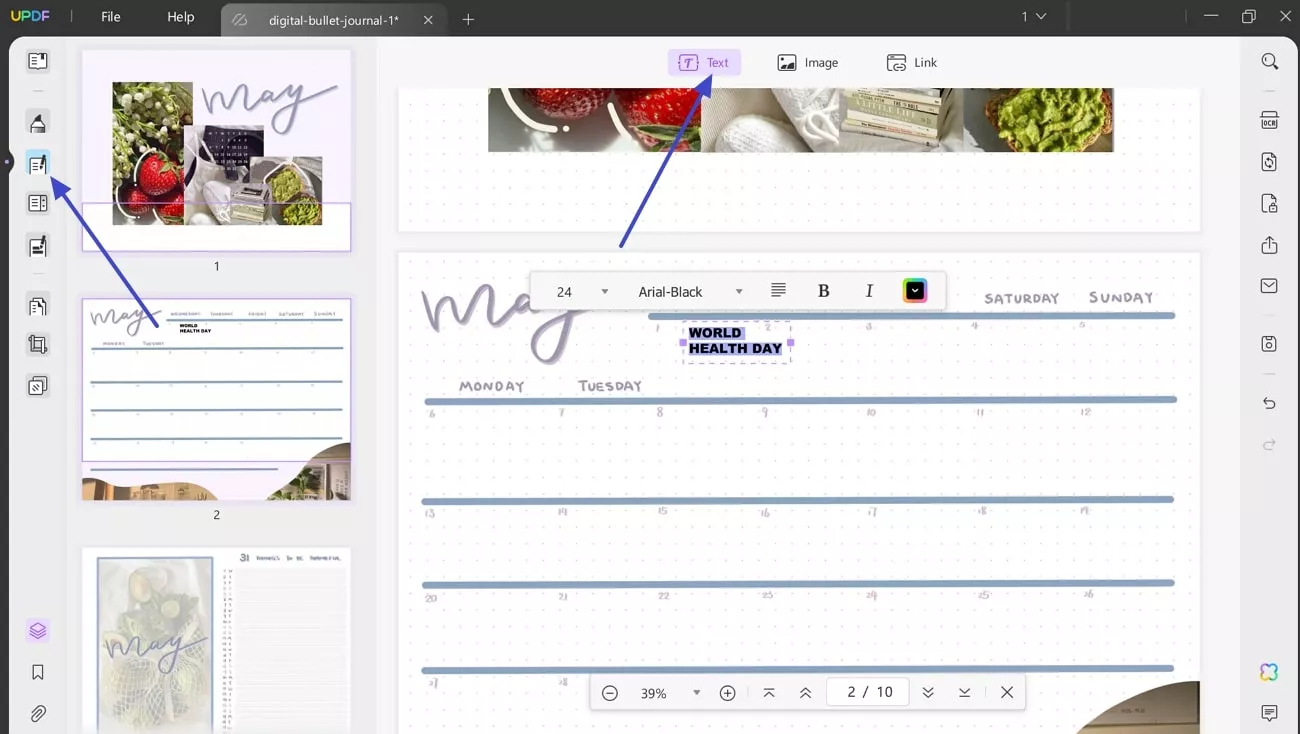The width and height of the screenshot is (1300, 734).
Task: Select the Edit PDF tool
Action: click(37, 162)
